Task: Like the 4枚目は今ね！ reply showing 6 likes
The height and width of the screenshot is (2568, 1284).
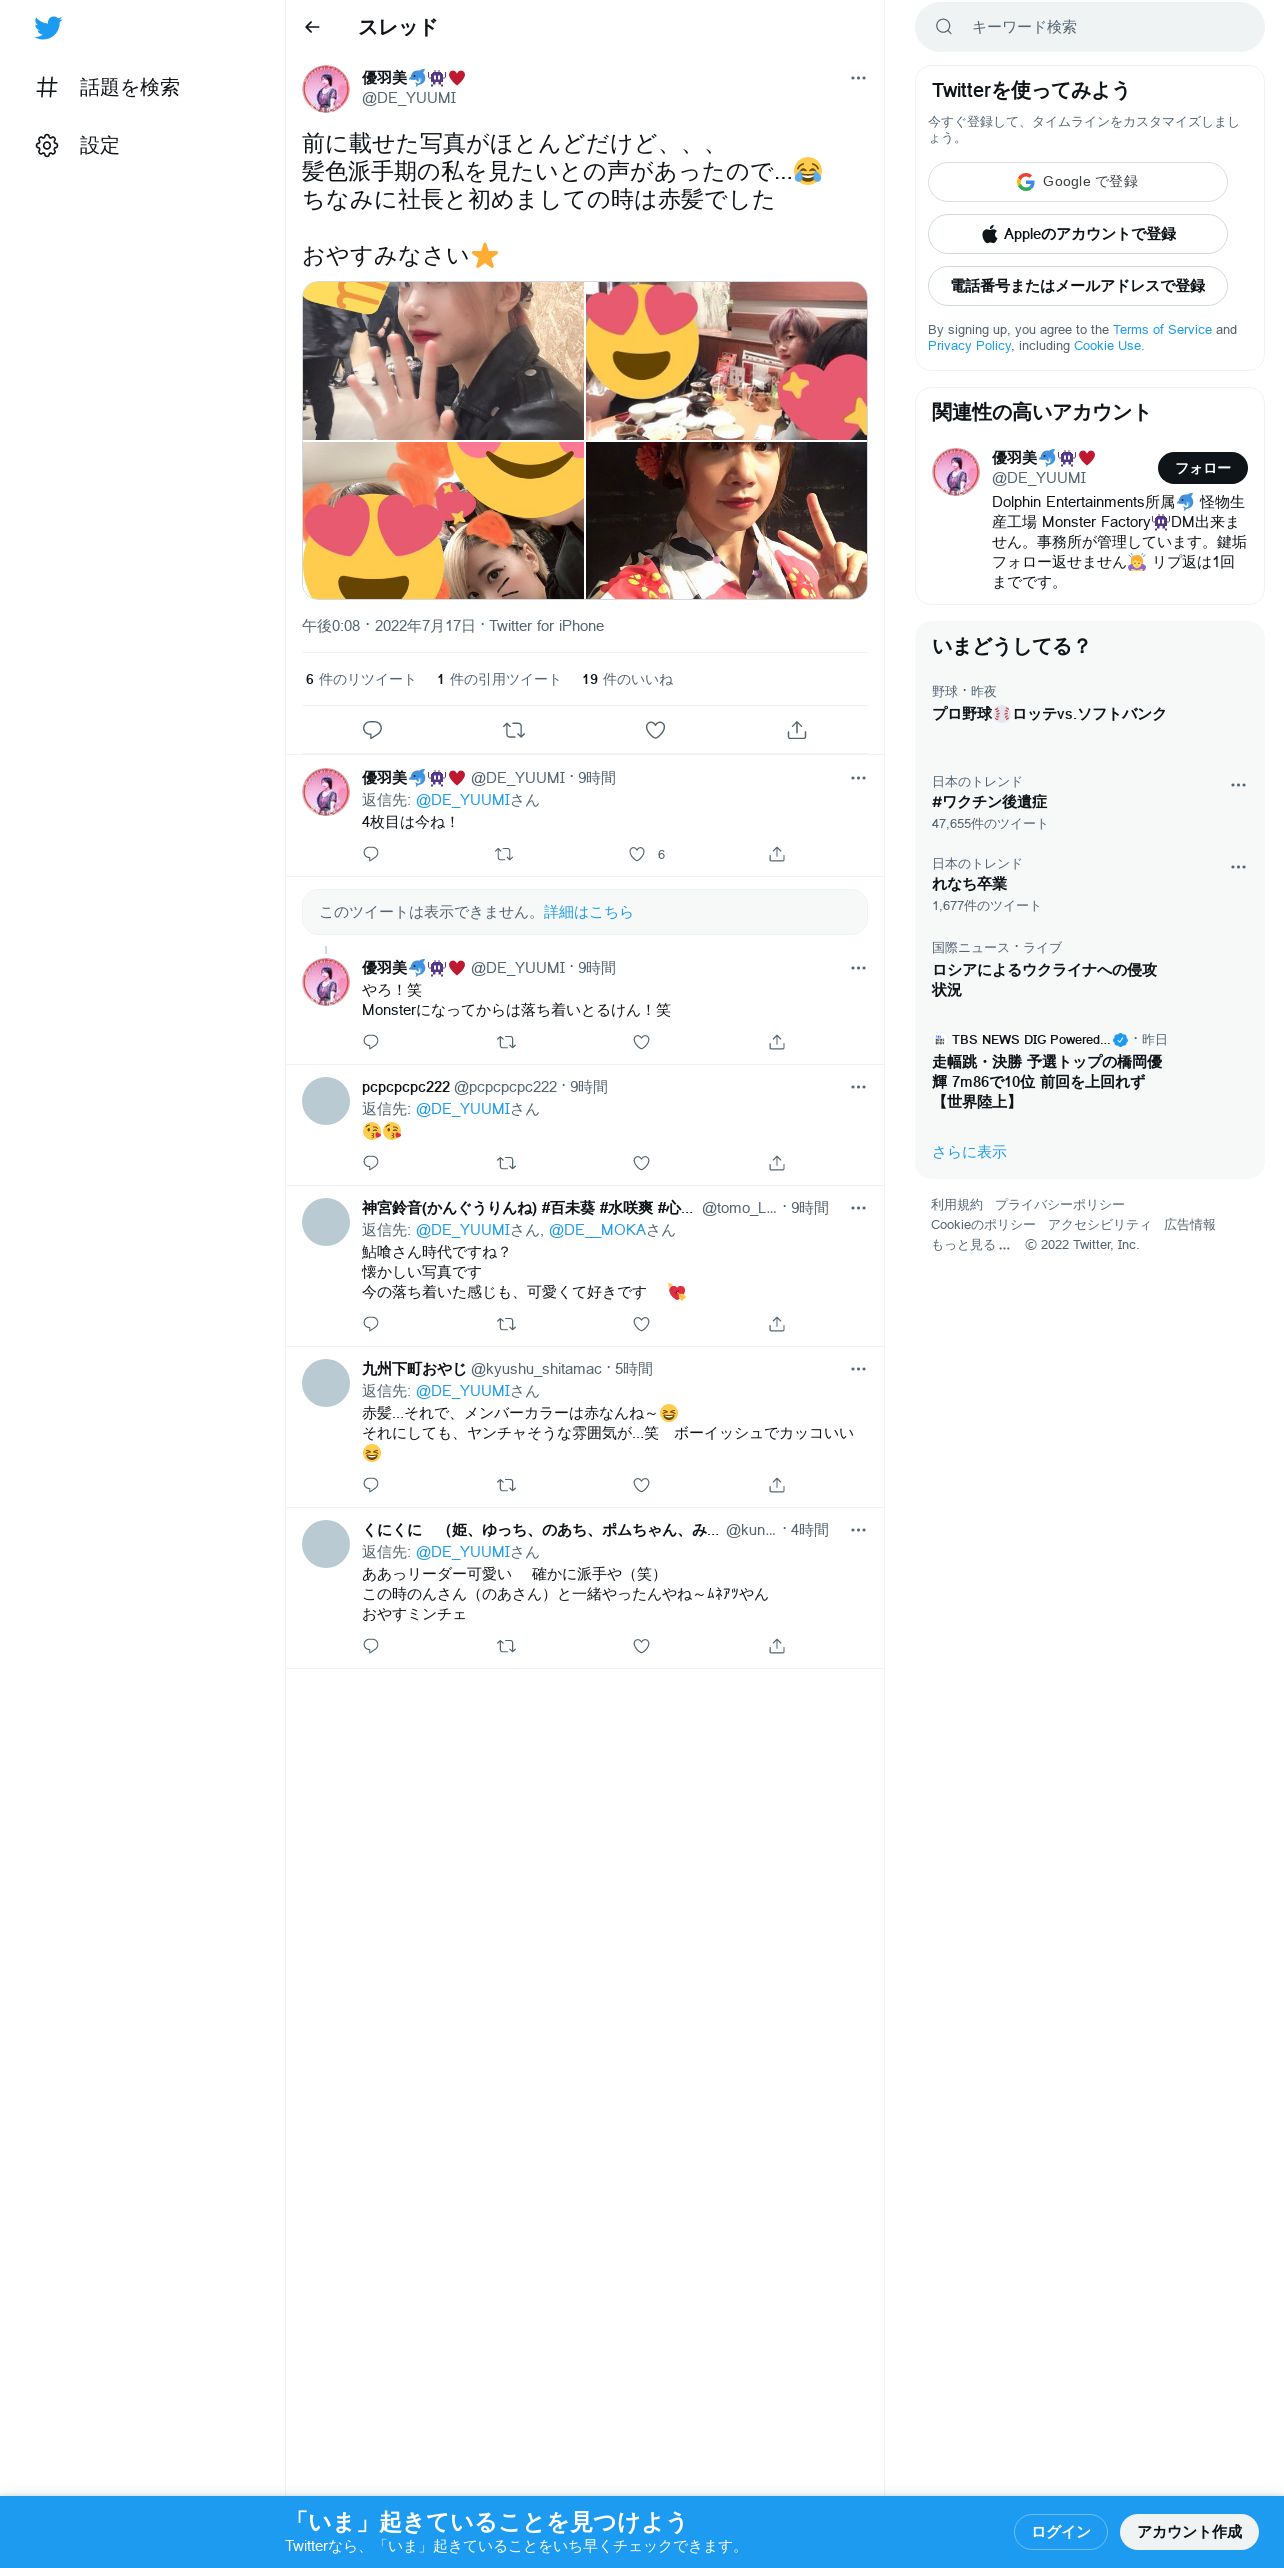Action: click(637, 854)
